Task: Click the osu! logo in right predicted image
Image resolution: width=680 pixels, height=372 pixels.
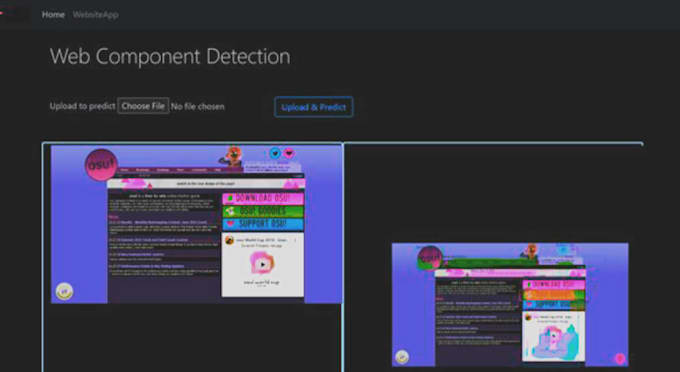Action: 430,258
